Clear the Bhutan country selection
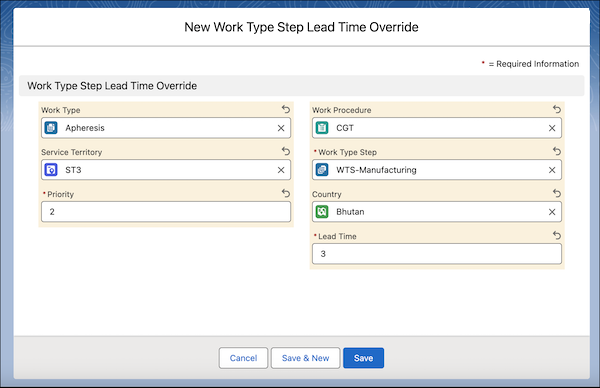The image size is (600, 388). coord(552,212)
